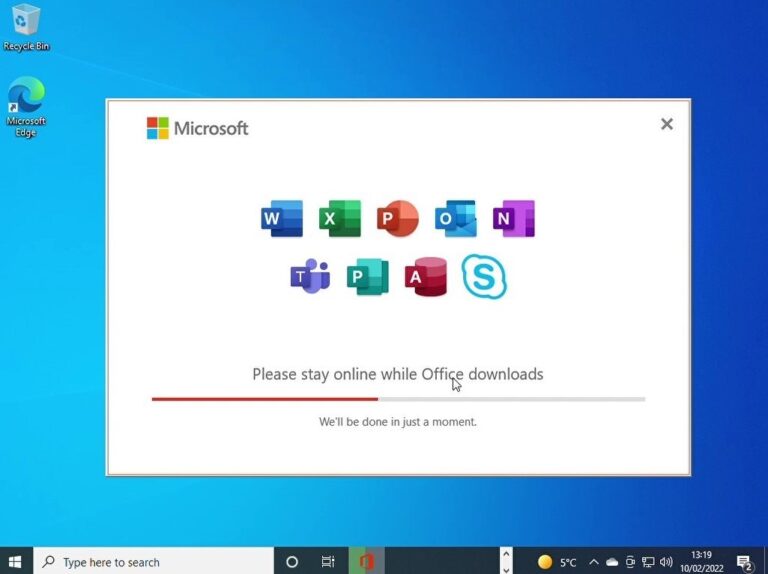Open the clock showing 13:19
This screenshot has height=574, width=768.
coord(701,562)
